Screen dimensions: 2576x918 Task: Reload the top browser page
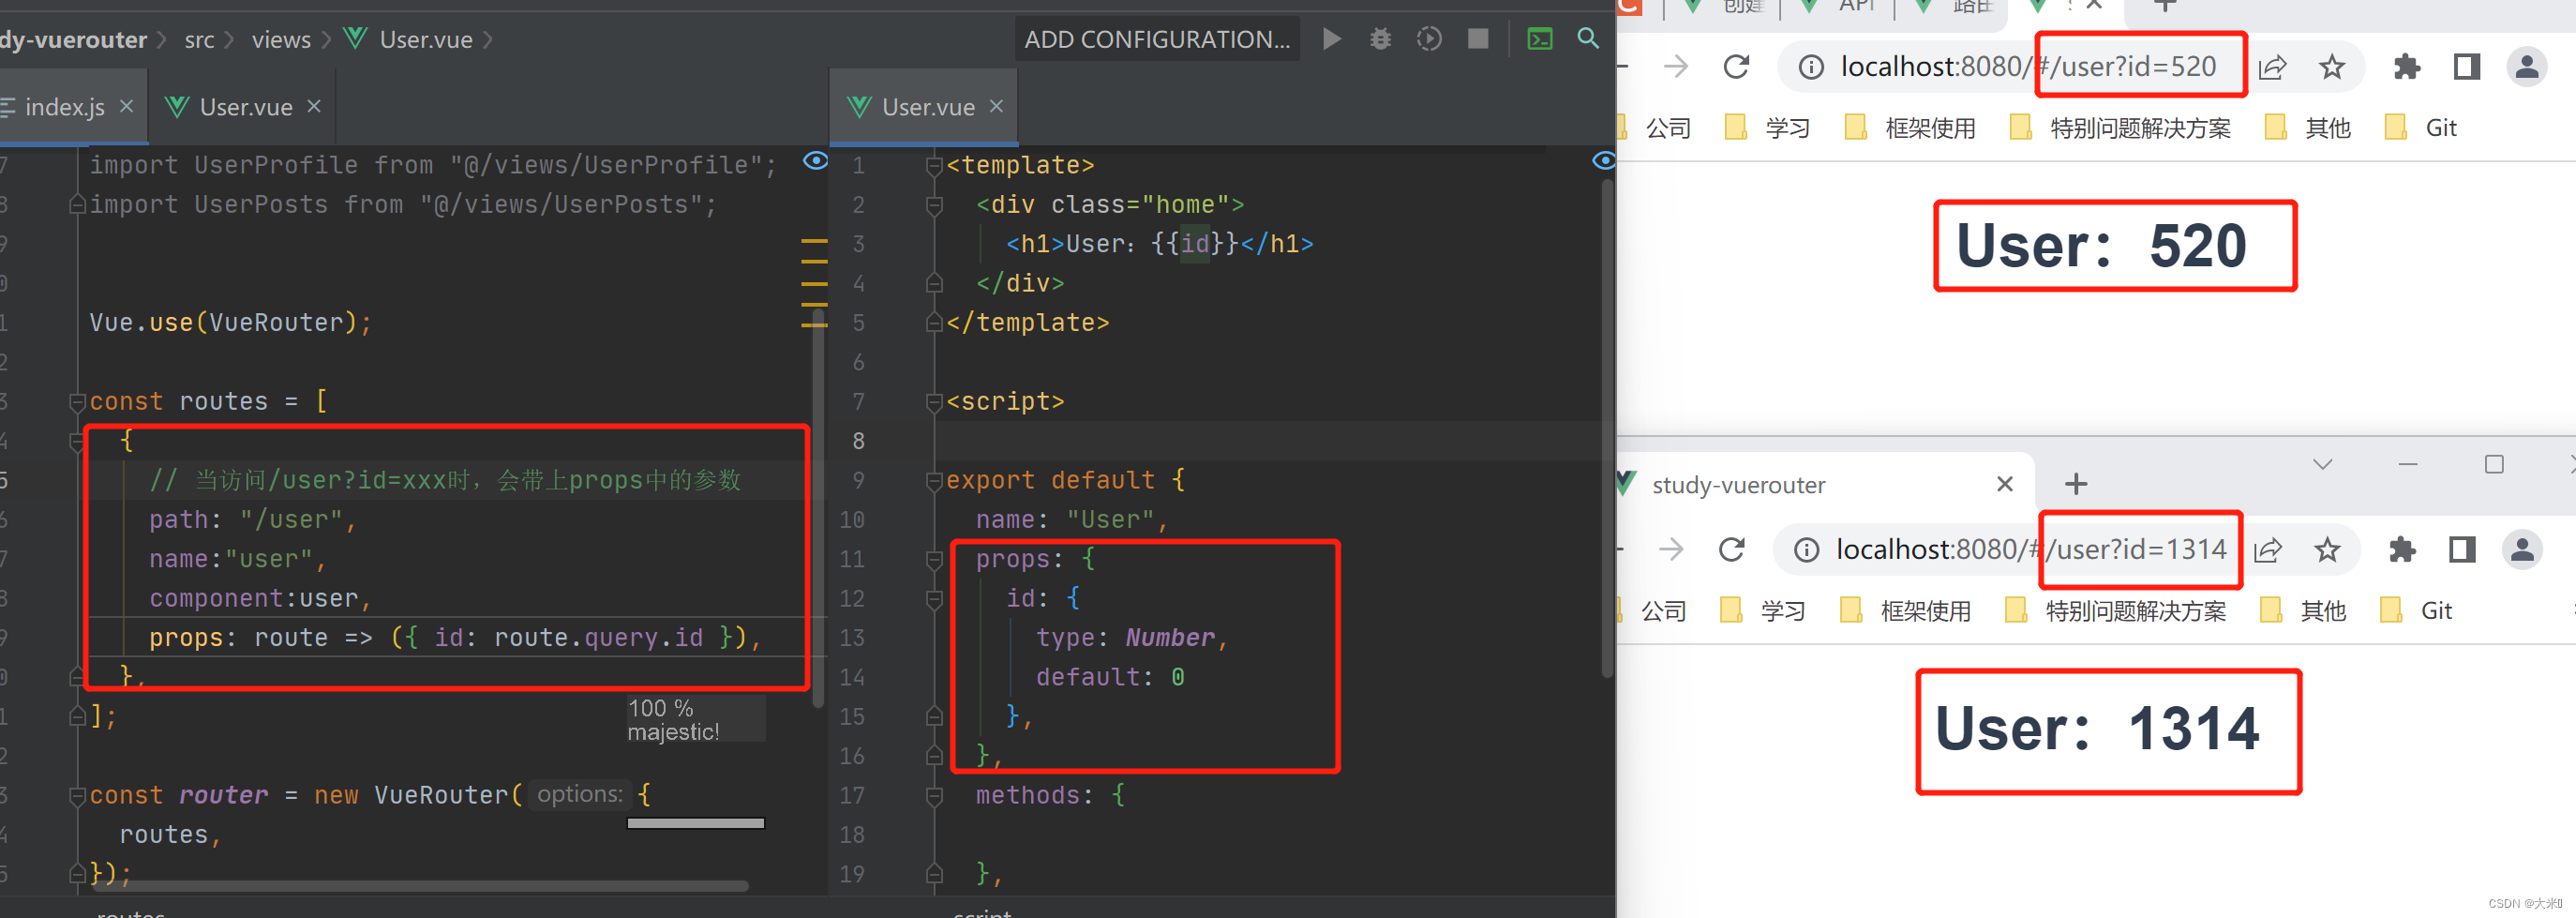(1736, 67)
